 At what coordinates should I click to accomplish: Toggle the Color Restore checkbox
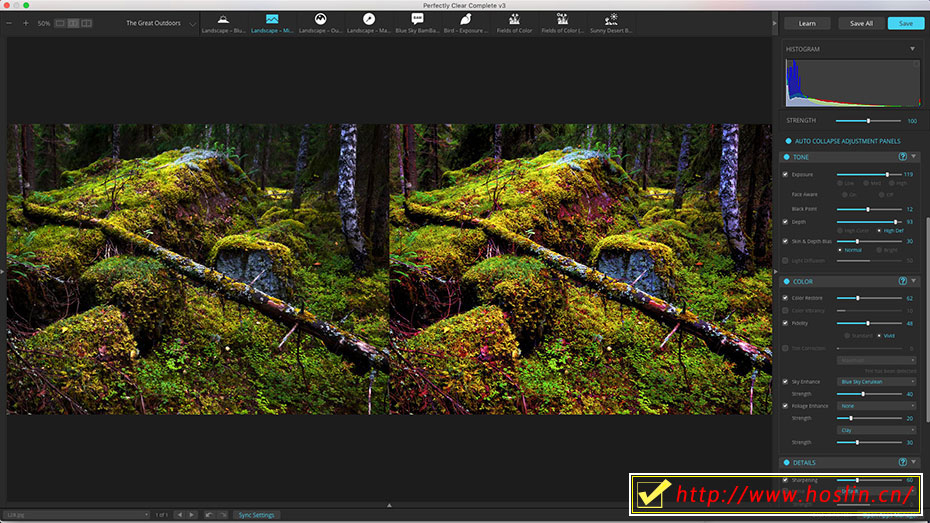tap(785, 298)
